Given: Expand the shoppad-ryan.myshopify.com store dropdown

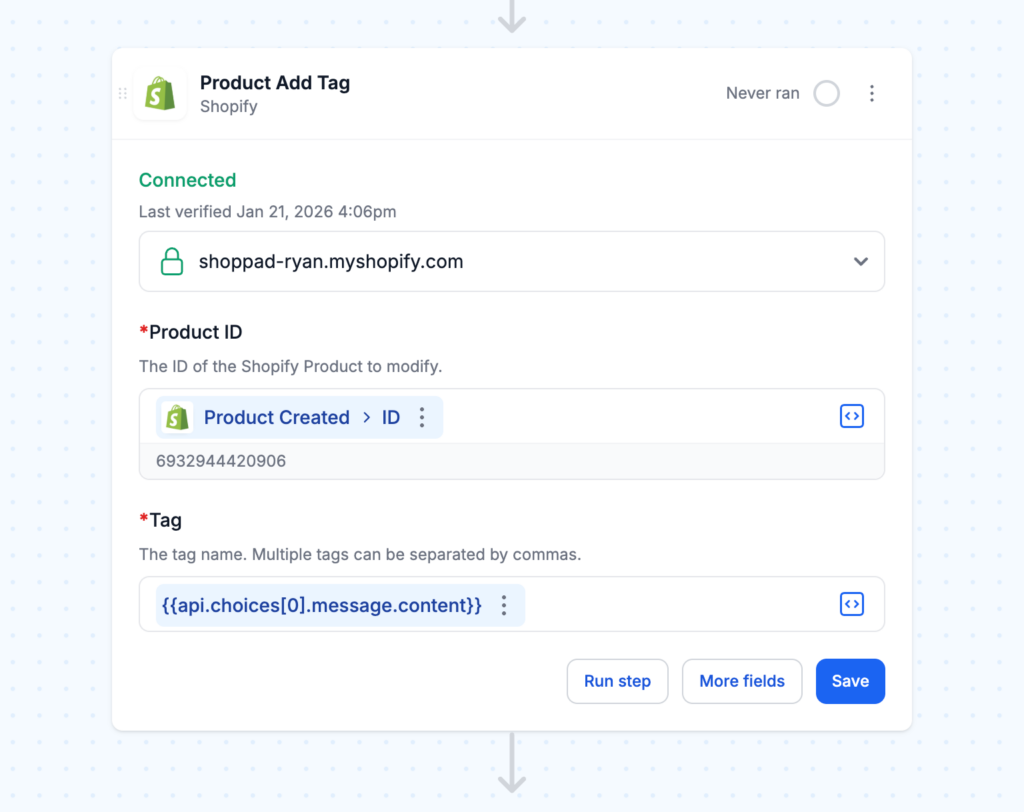Looking at the screenshot, I should [x=860, y=261].
